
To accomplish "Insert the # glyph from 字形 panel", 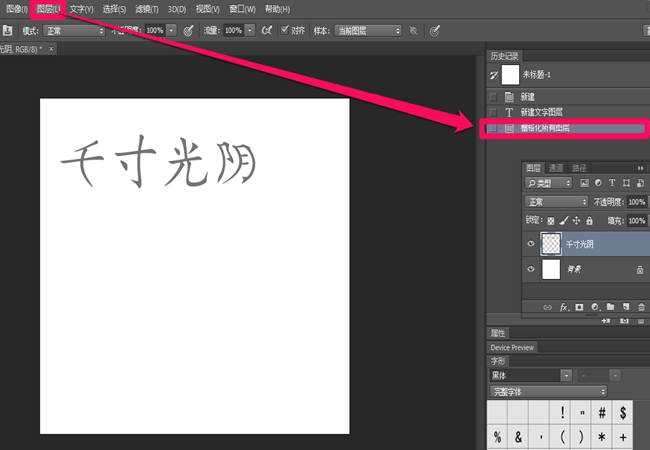I will [x=602, y=412].
